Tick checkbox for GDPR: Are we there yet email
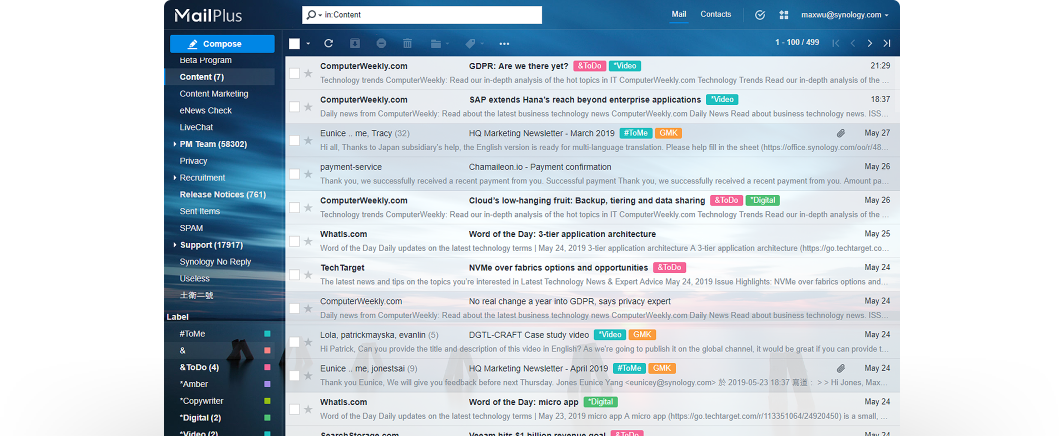Viewport: 1059px width, 436px height. tap(294, 73)
